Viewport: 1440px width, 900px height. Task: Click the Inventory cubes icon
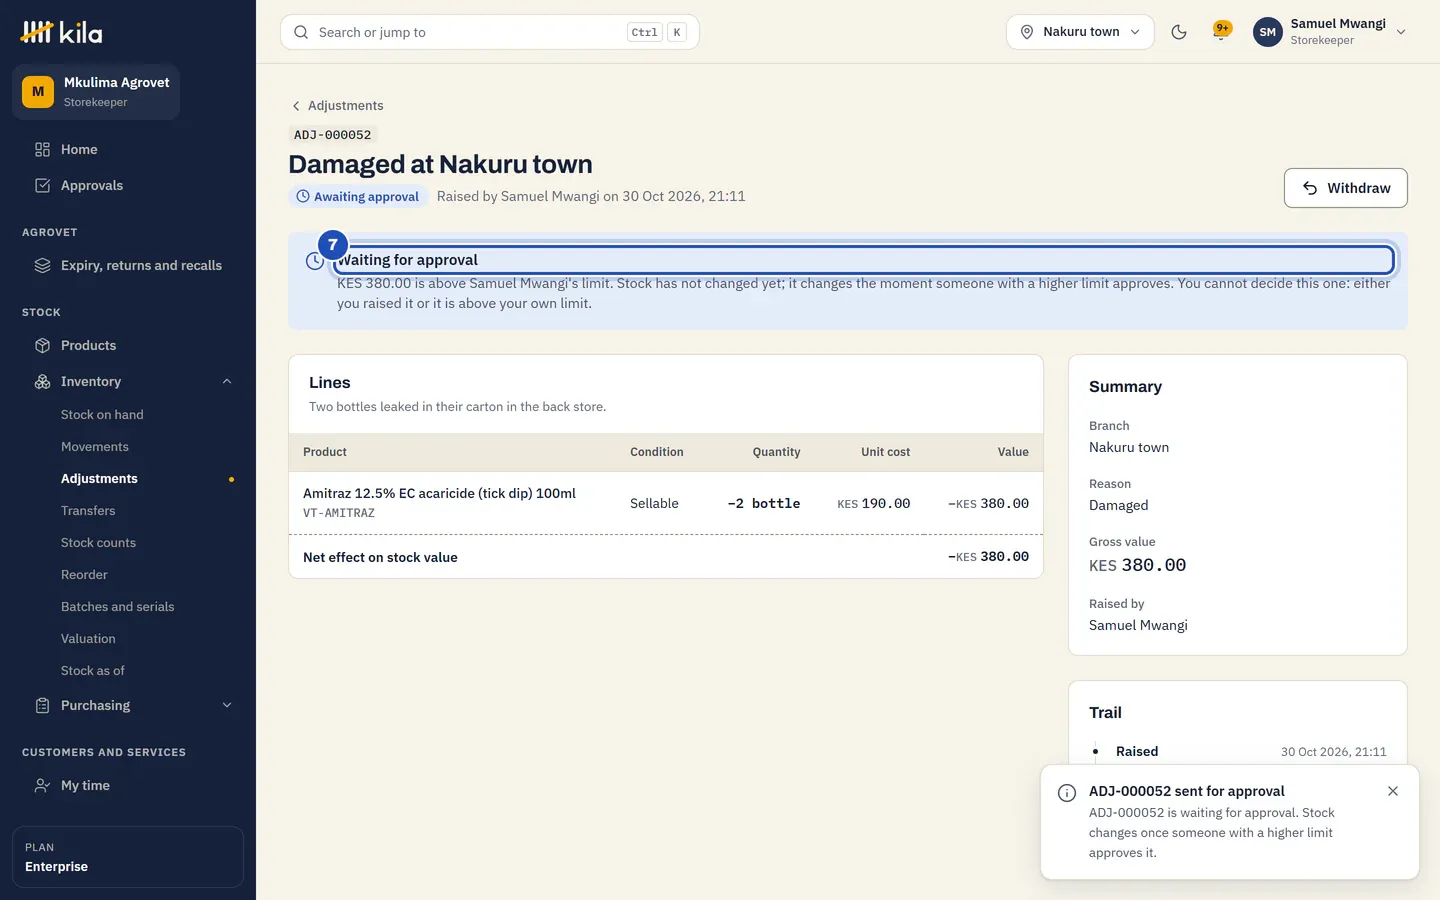[42, 381]
